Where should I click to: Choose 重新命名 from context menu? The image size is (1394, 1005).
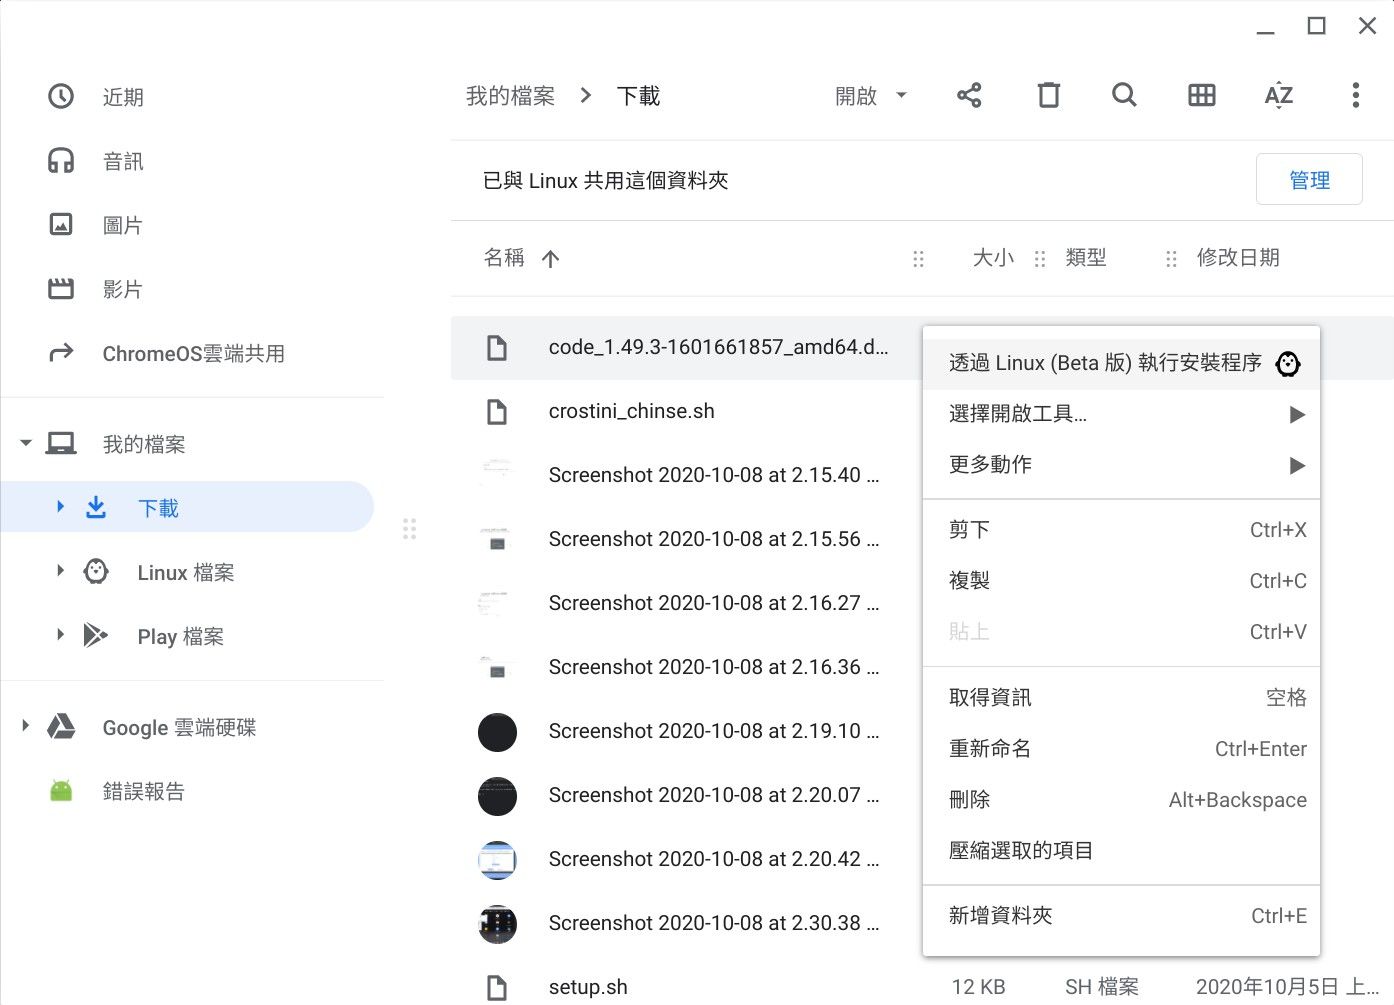(x=990, y=749)
